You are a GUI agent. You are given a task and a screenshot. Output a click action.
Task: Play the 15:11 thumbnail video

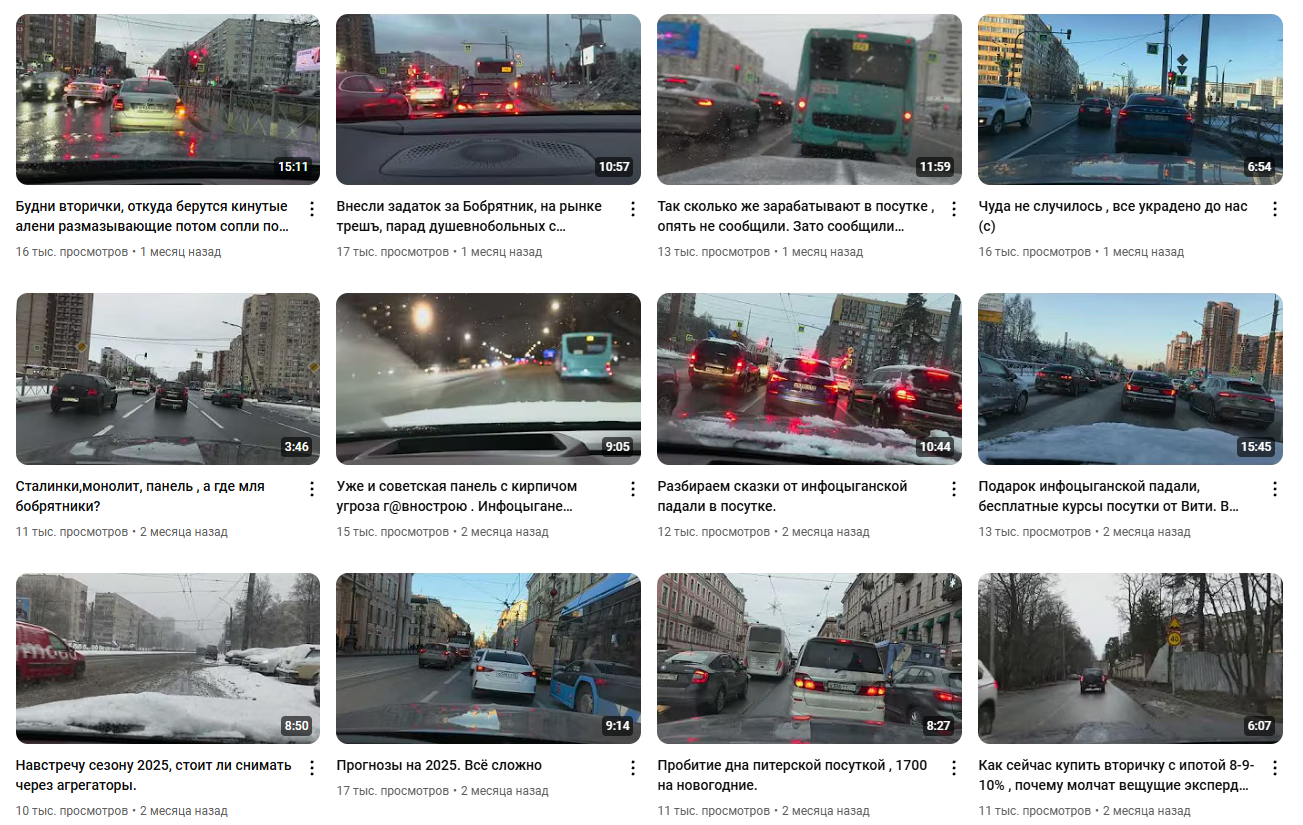click(168, 99)
